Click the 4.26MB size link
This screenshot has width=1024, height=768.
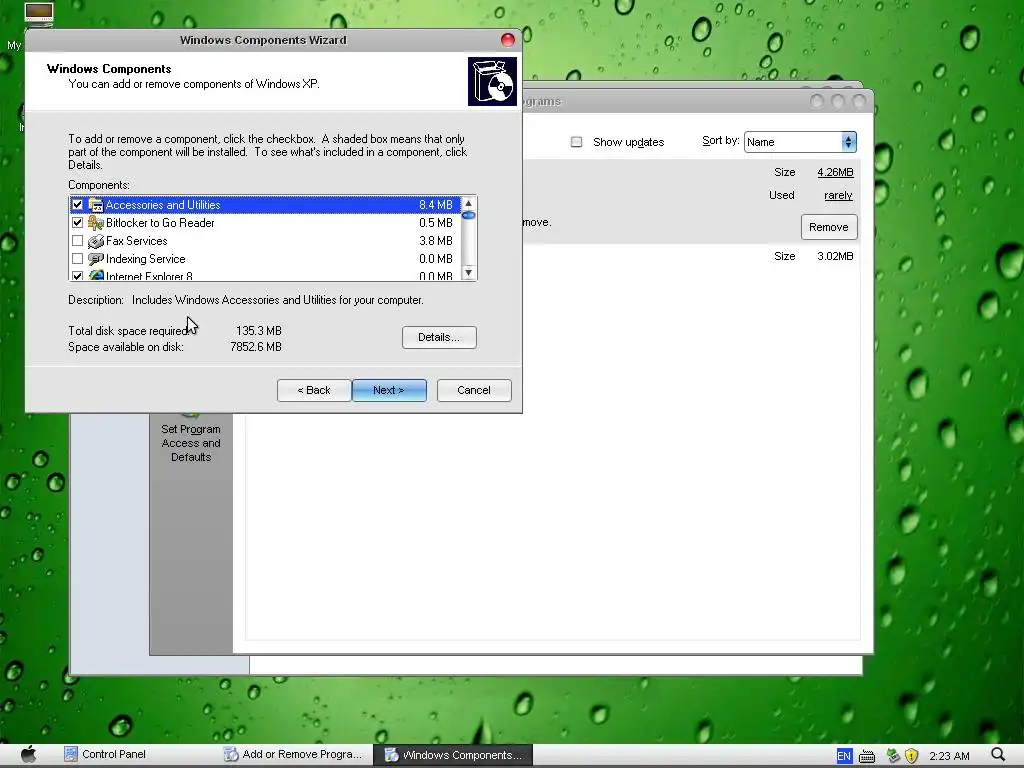pyautogui.click(x=835, y=172)
